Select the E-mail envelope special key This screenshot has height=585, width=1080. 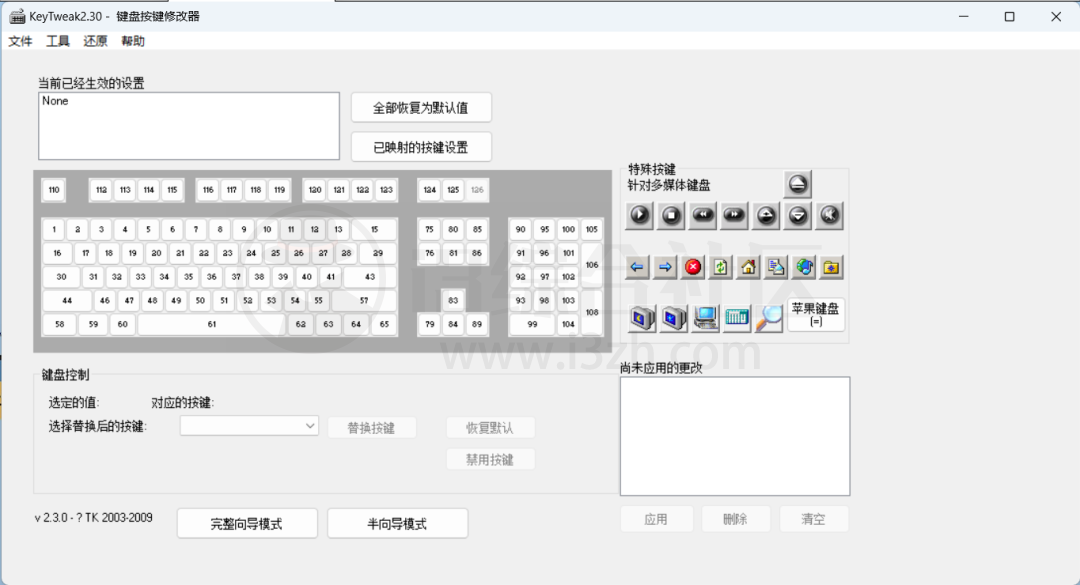[776, 267]
